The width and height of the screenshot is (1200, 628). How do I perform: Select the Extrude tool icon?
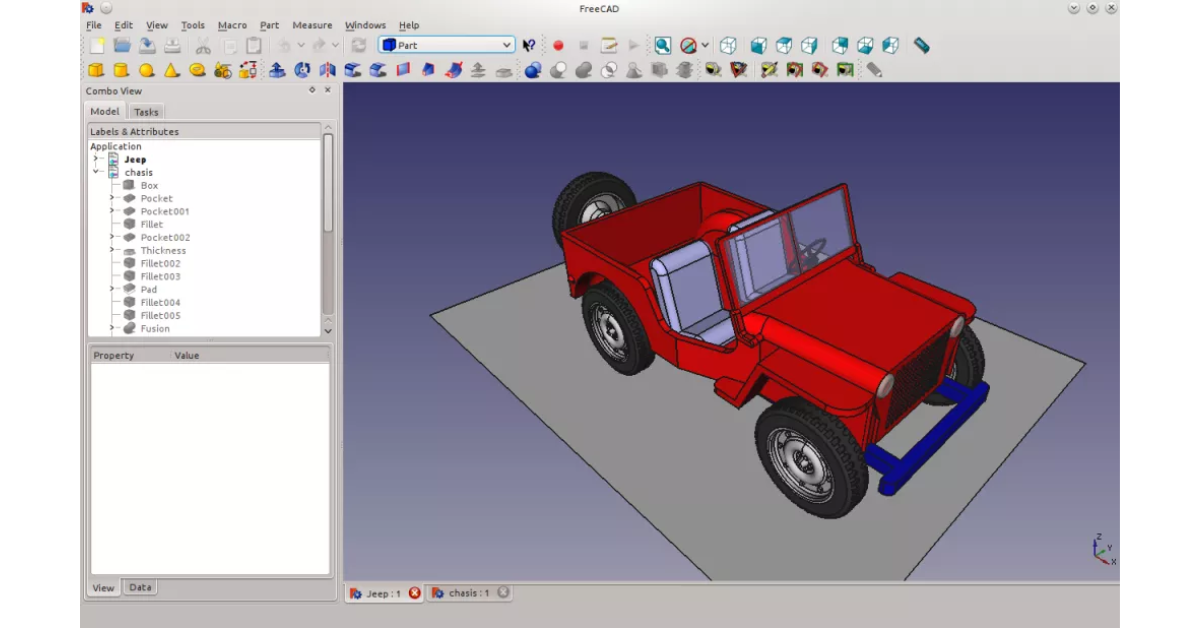coord(277,70)
